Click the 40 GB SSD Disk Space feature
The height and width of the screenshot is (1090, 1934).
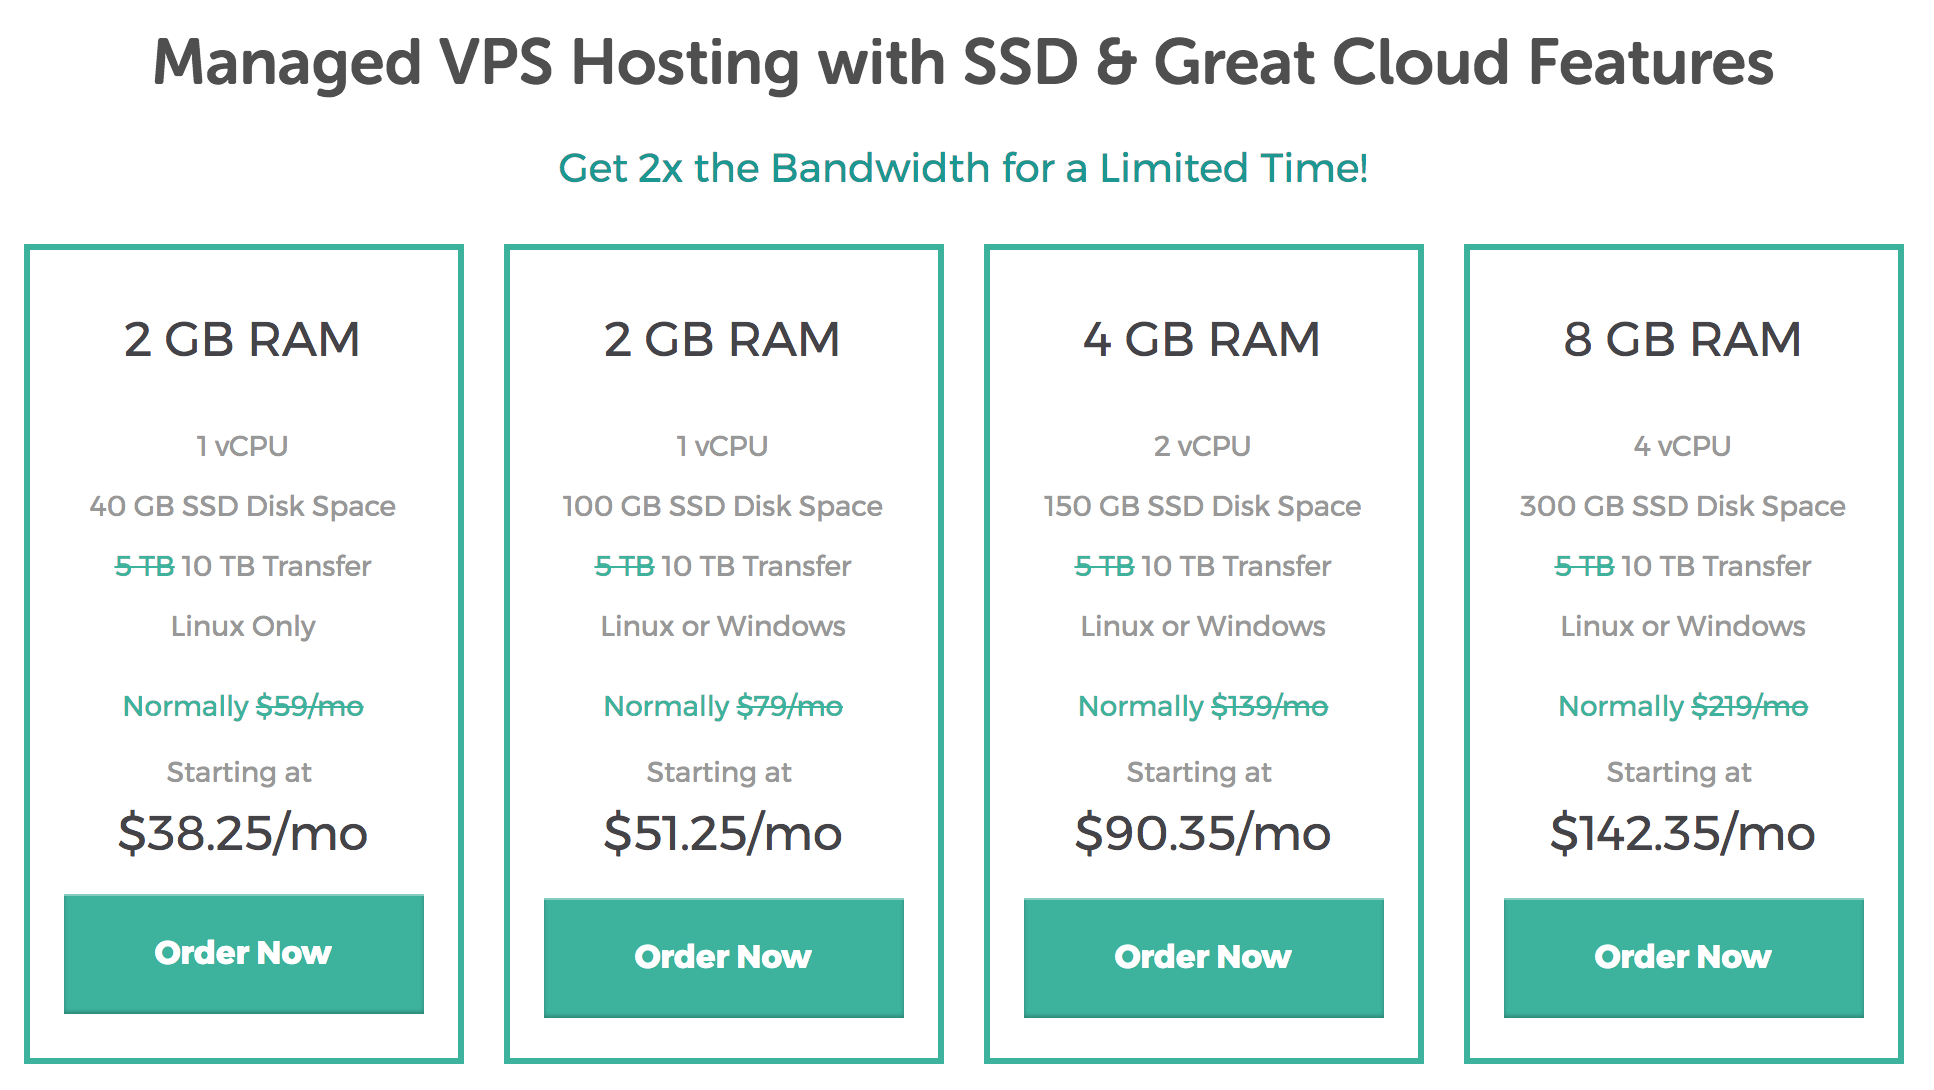coord(243,506)
